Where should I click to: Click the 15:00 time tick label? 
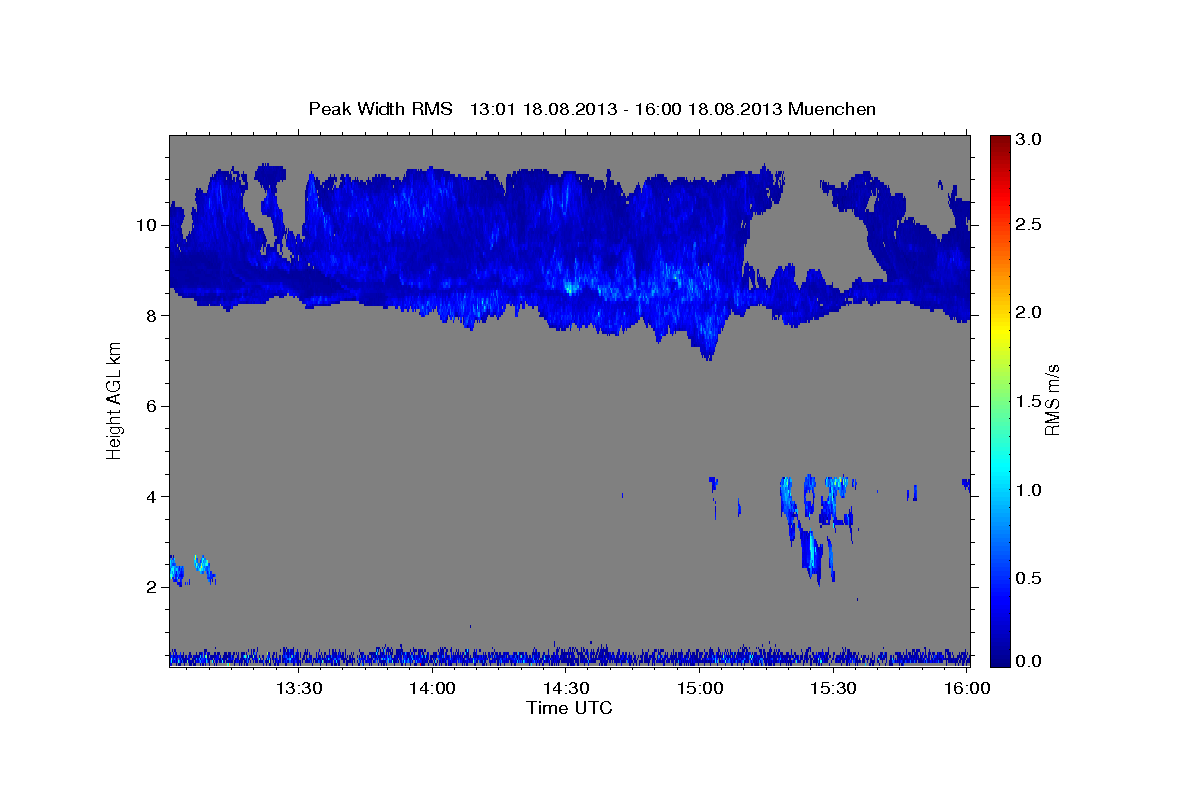pos(700,688)
